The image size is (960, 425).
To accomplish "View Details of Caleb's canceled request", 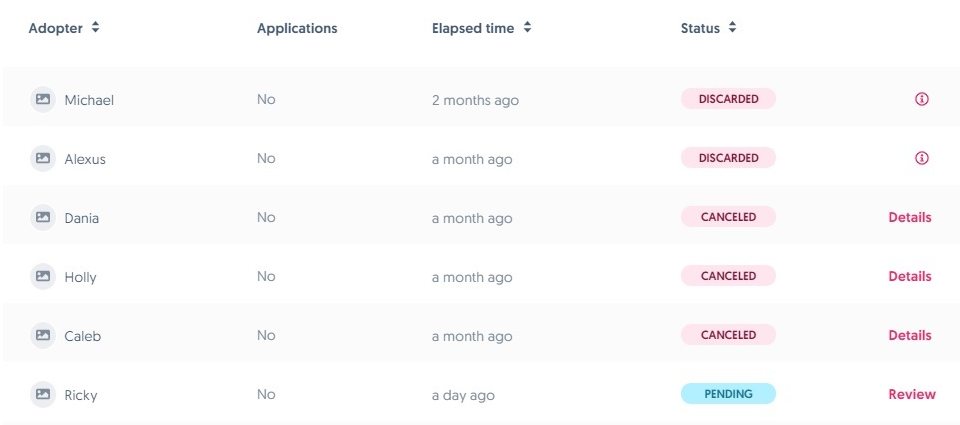I will point(909,335).
